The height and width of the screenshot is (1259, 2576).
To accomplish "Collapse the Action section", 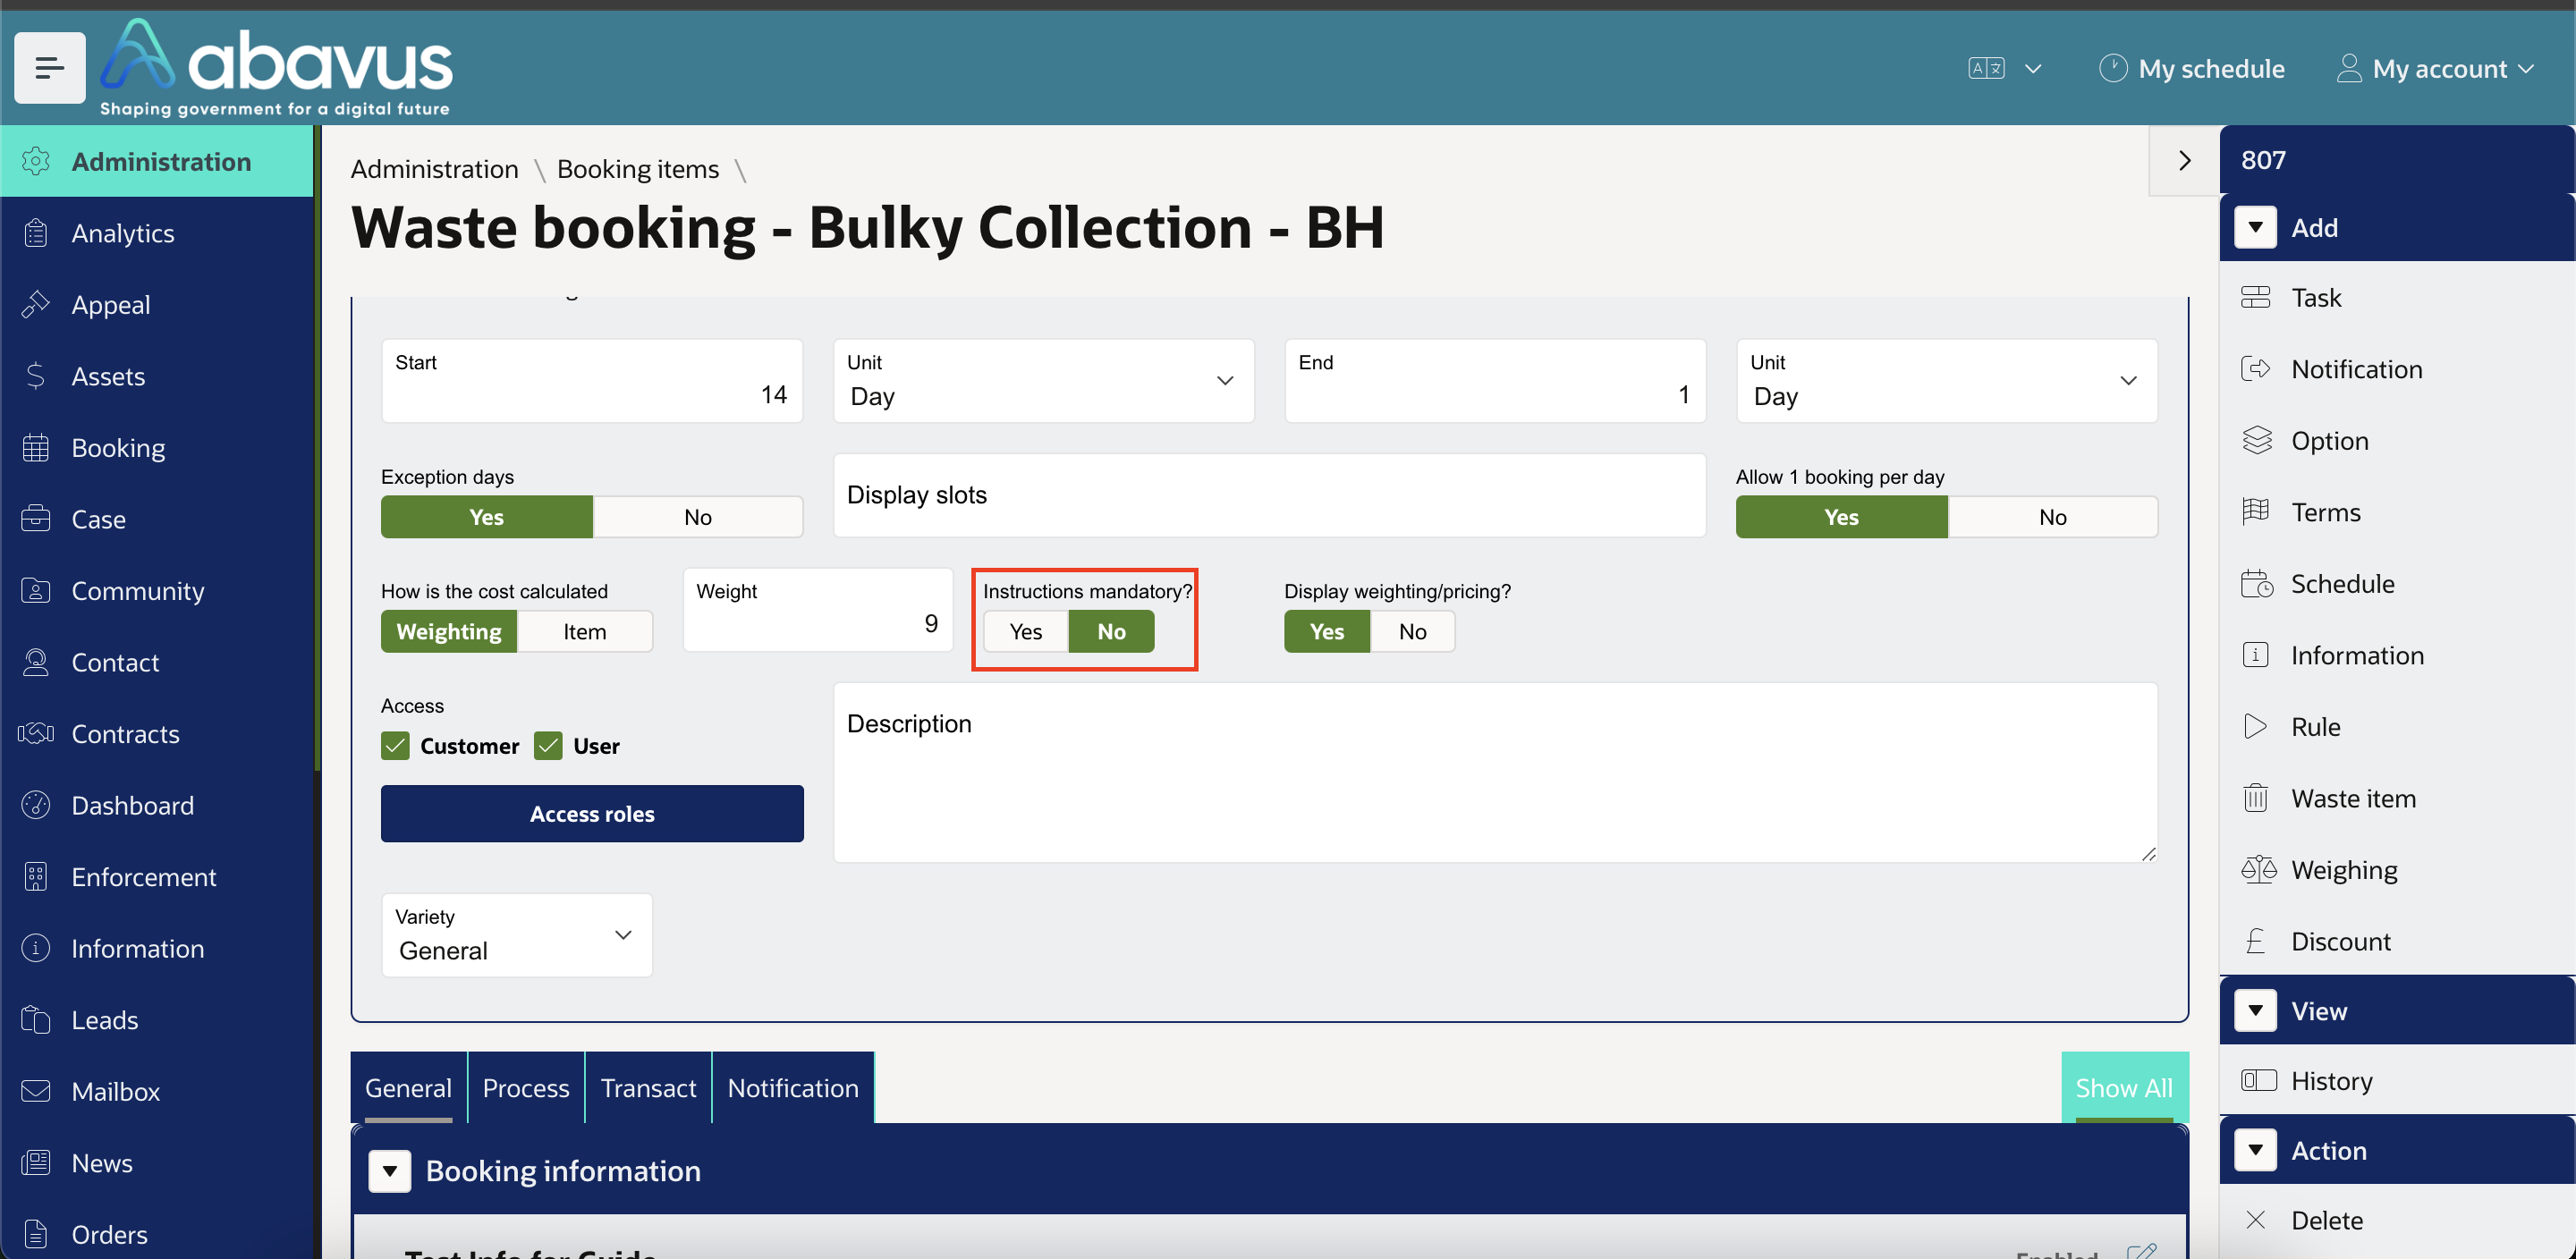I will (2255, 1150).
